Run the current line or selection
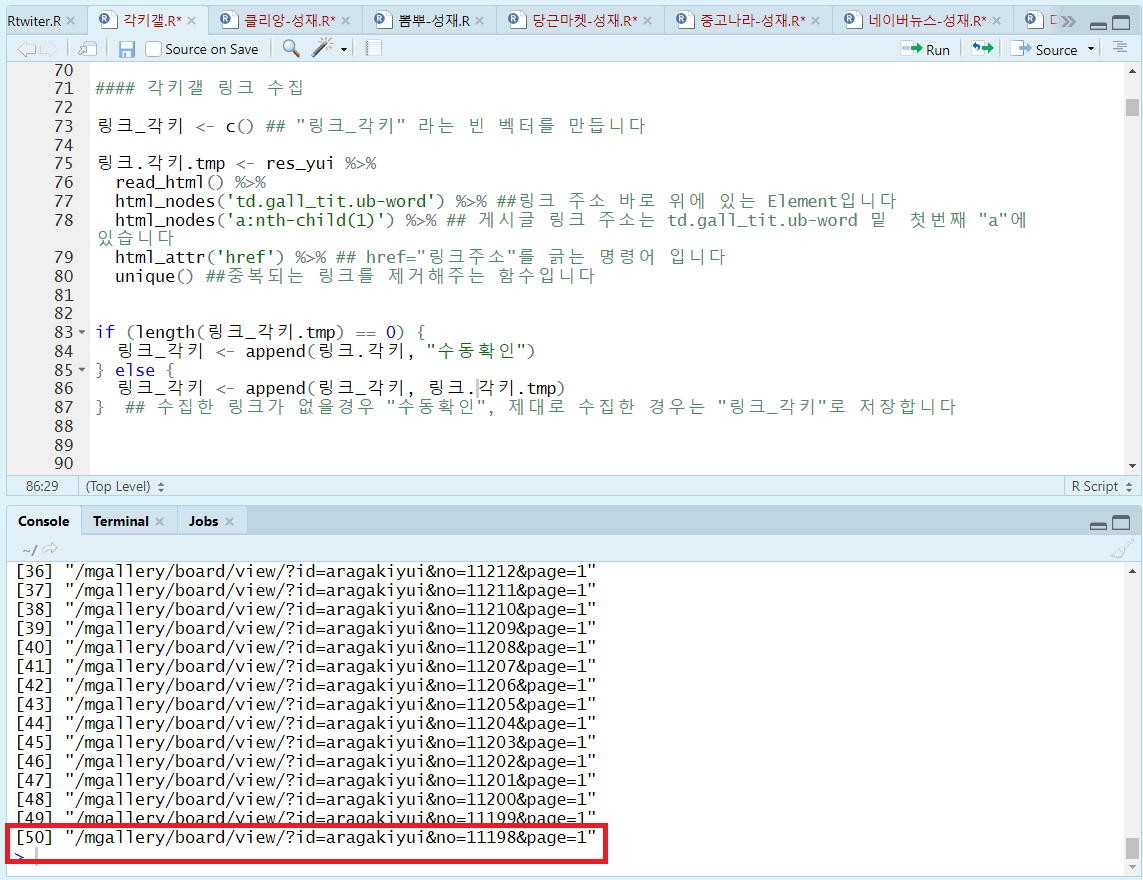The image size is (1143, 880). point(926,49)
